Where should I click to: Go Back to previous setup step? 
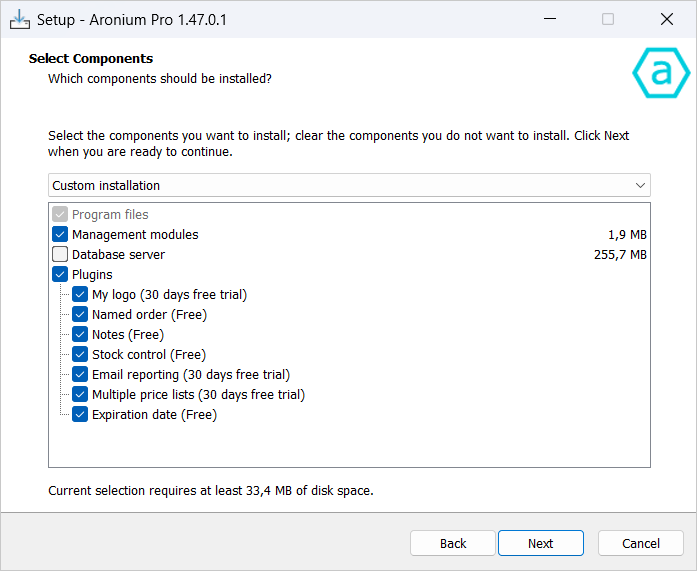tap(453, 543)
